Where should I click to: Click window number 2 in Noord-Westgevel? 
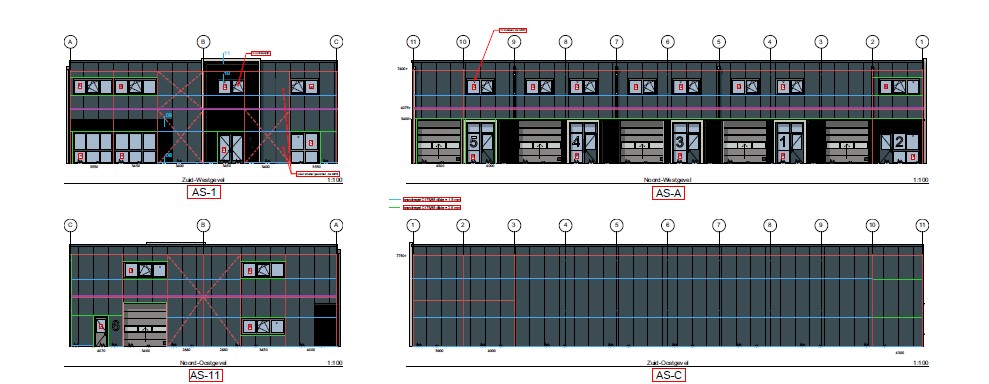click(x=899, y=142)
